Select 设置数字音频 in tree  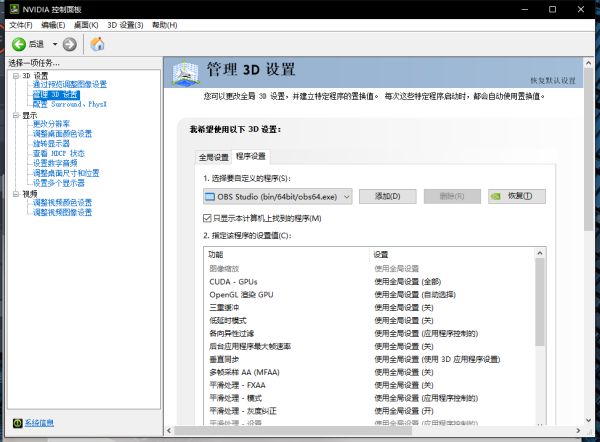coord(55,163)
